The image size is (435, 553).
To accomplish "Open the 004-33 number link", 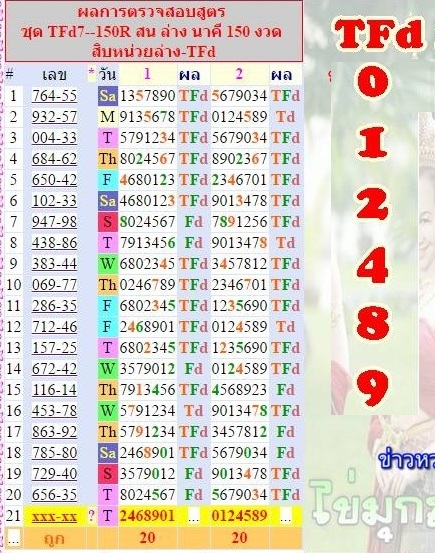I will (54, 138).
